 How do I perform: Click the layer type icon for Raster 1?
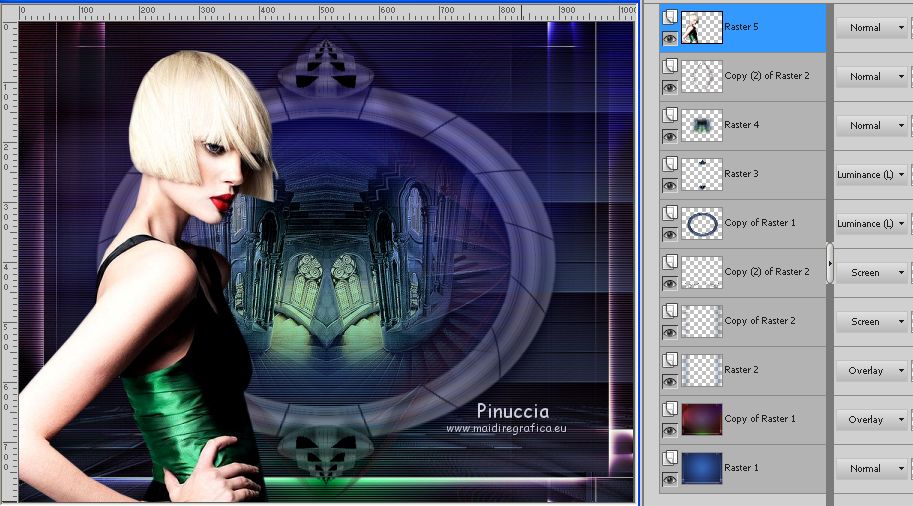670,457
